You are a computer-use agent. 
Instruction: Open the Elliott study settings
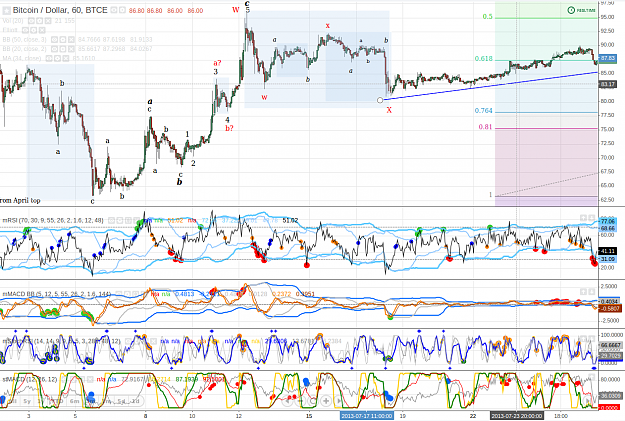(33, 30)
